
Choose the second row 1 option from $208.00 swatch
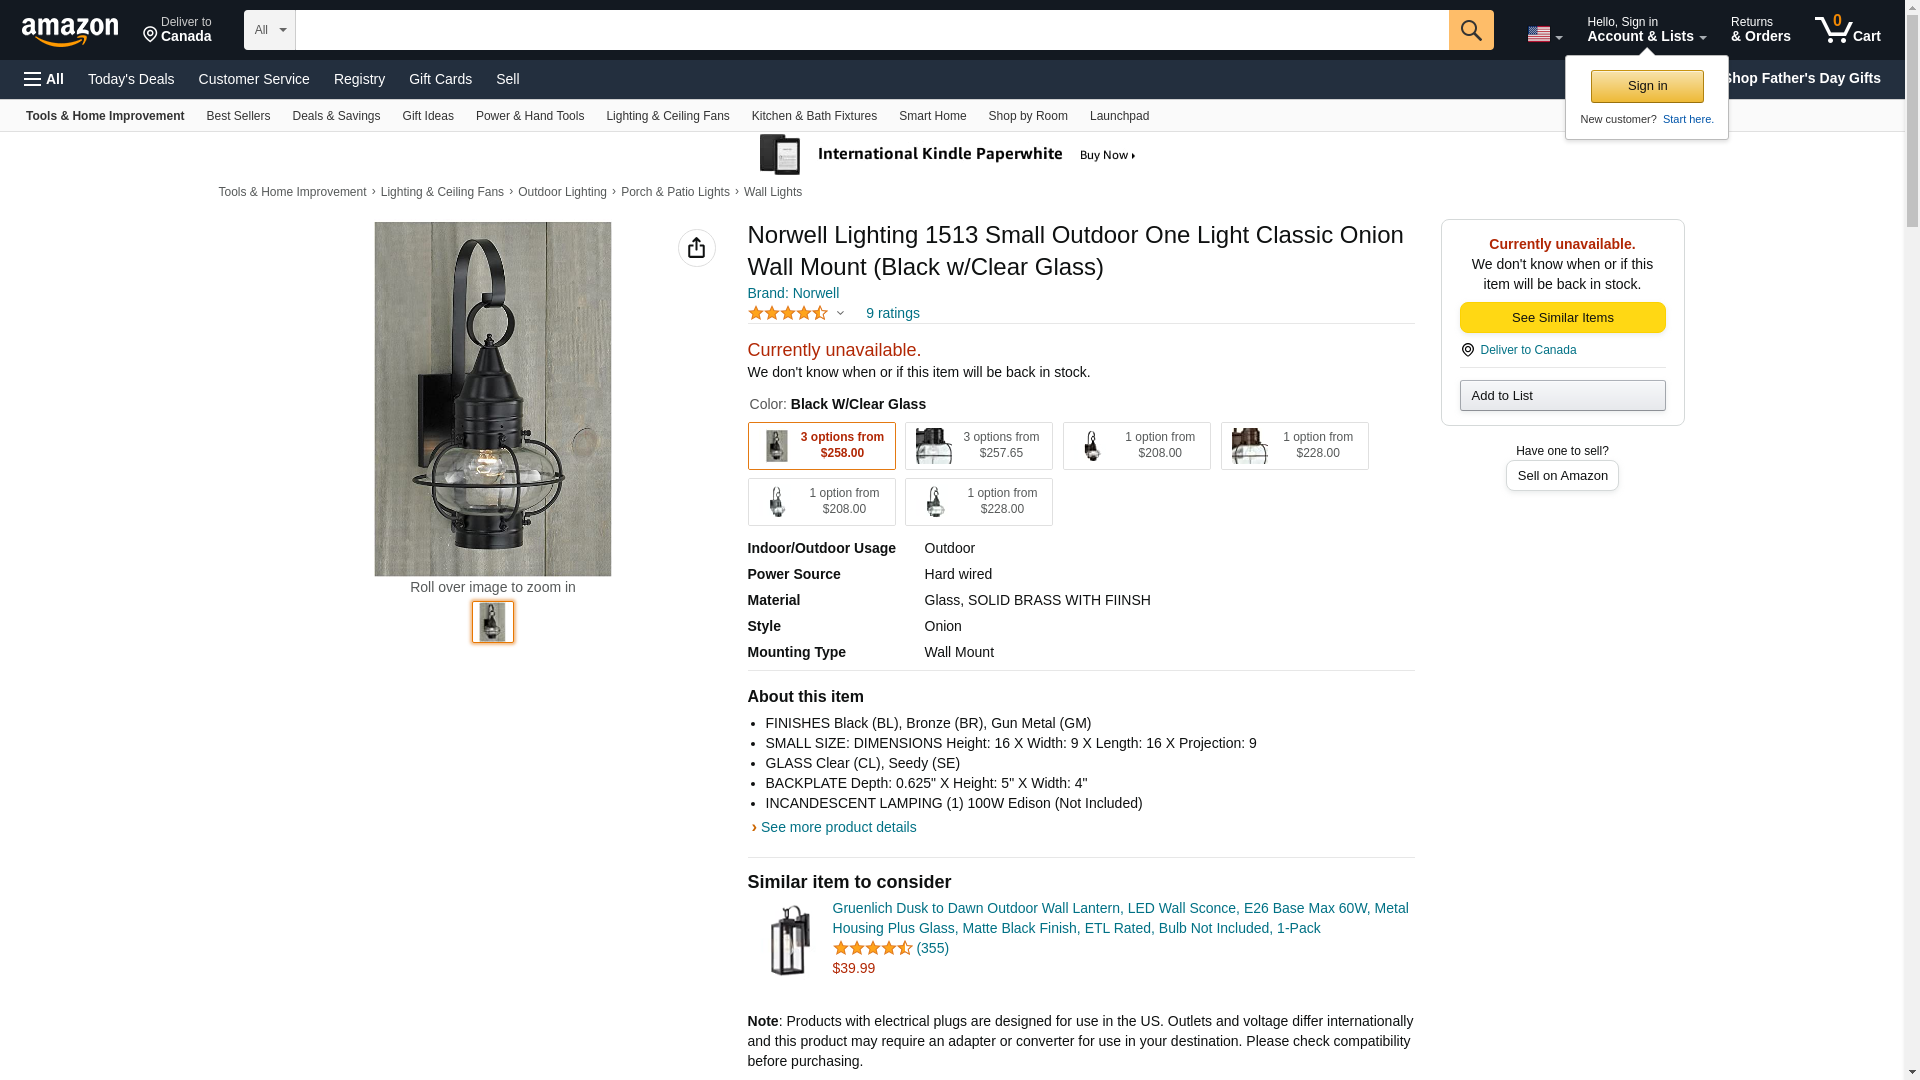821,502
